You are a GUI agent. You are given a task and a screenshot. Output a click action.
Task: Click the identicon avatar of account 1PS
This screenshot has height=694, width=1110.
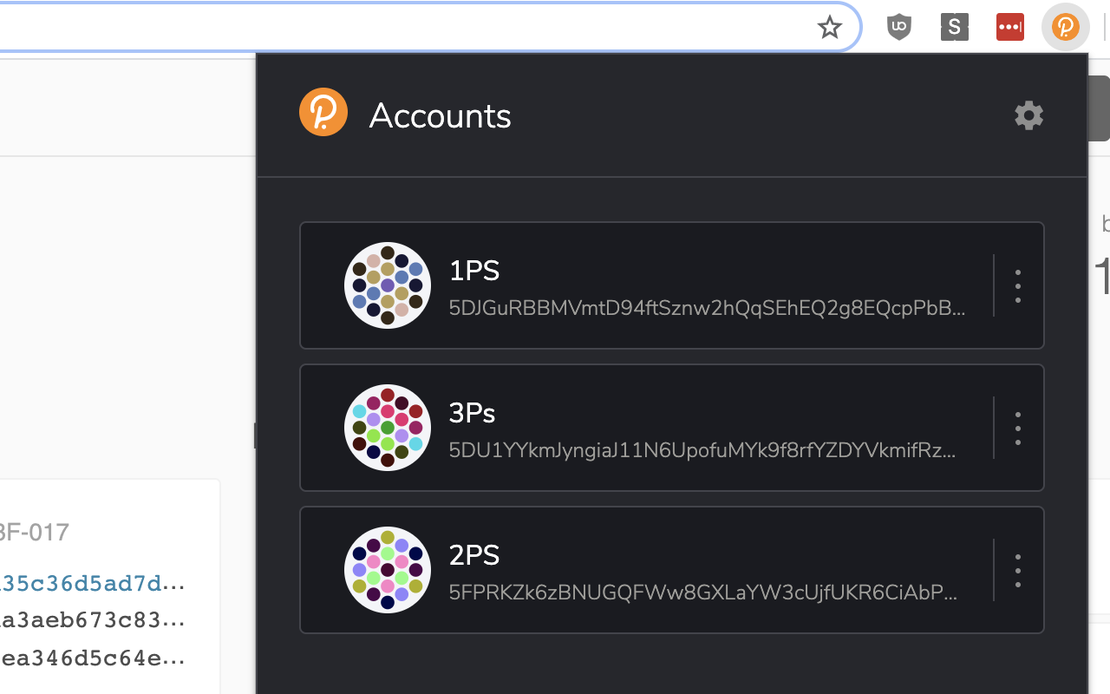point(387,285)
